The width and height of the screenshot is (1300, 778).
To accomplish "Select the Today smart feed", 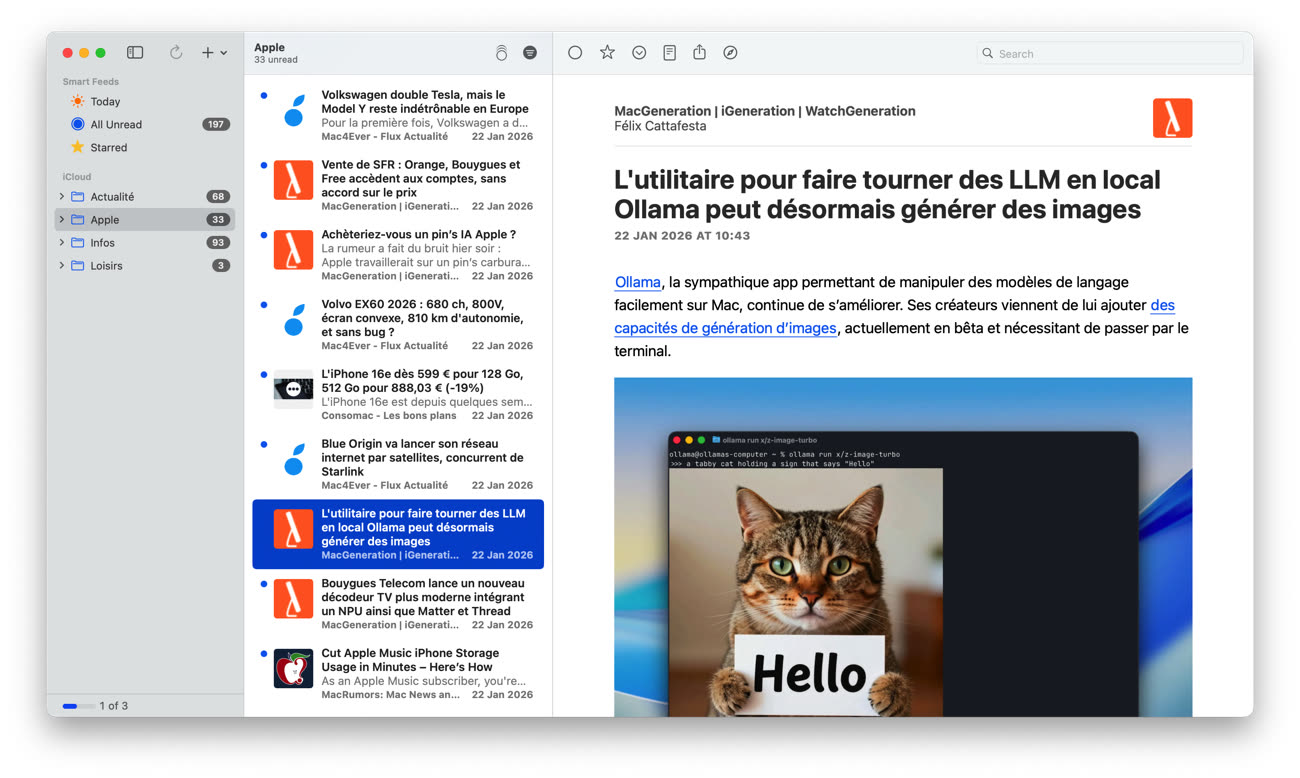I will point(105,102).
